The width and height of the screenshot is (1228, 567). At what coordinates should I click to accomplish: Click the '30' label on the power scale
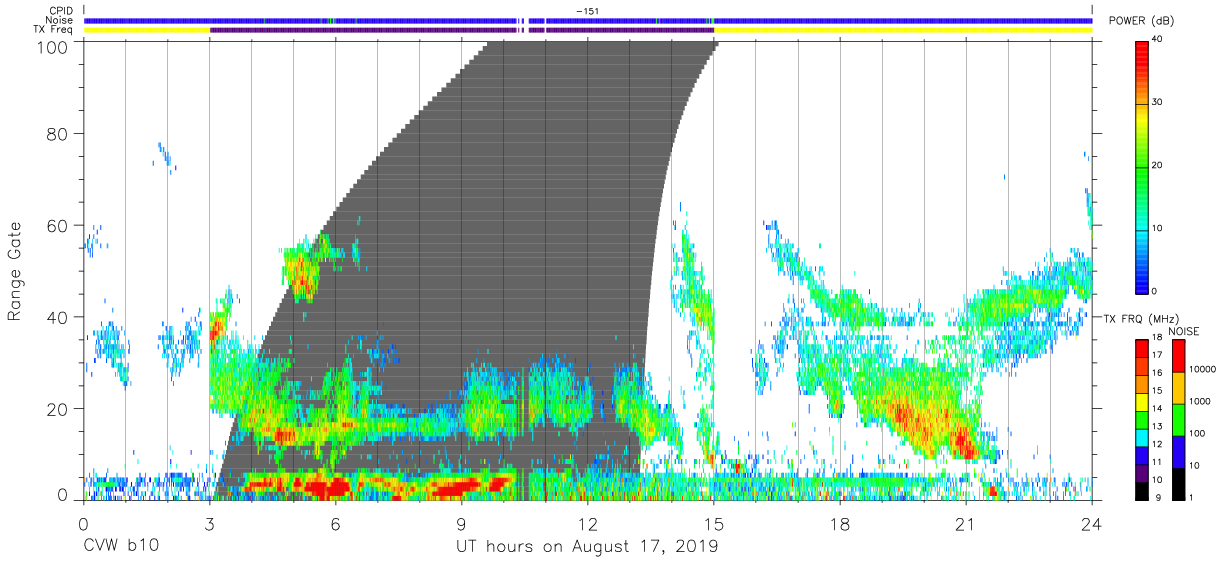coord(1159,102)
